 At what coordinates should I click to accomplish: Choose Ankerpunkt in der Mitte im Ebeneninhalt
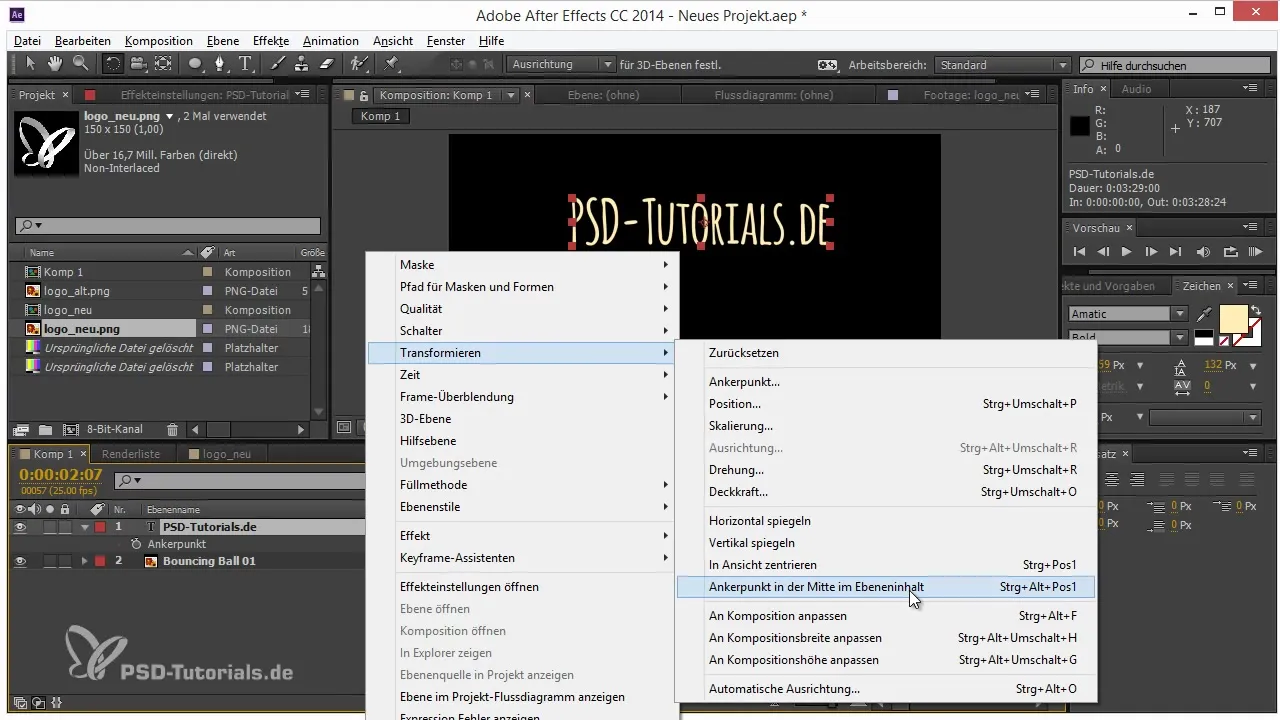coord(886,587)
